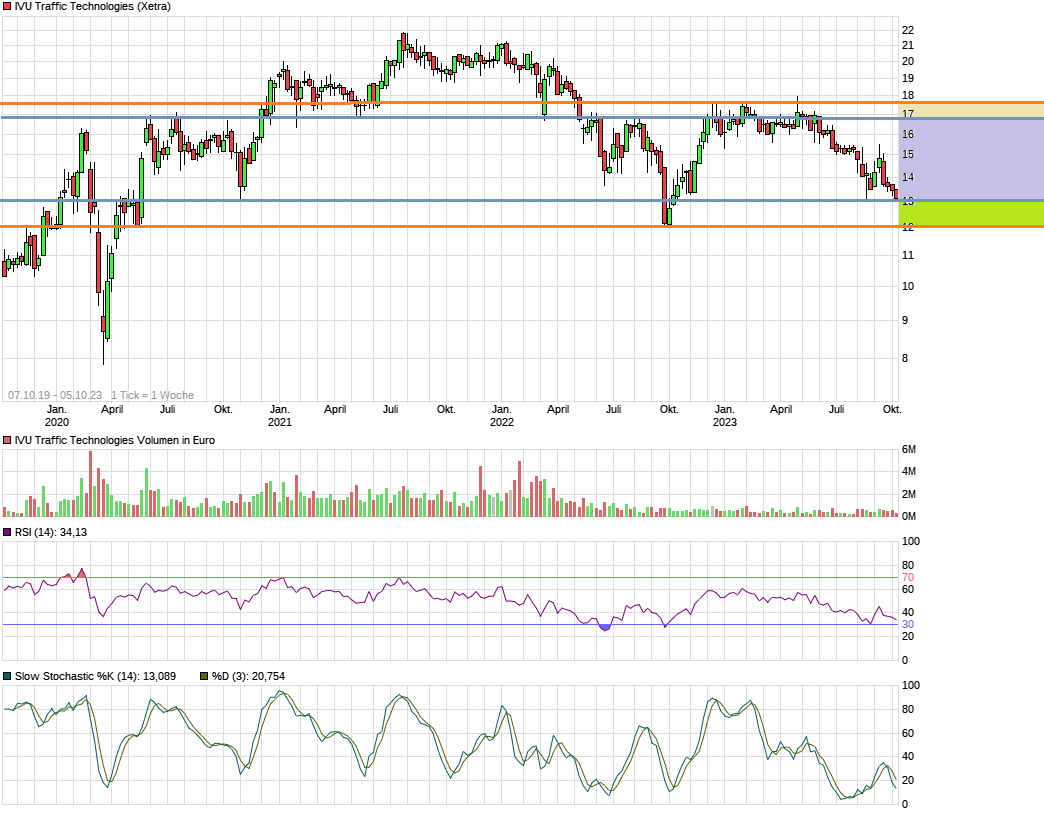Click the blue RSI threshold label 30
The height and width of the screenshot is (814, 1044).
tap(908, 624)
